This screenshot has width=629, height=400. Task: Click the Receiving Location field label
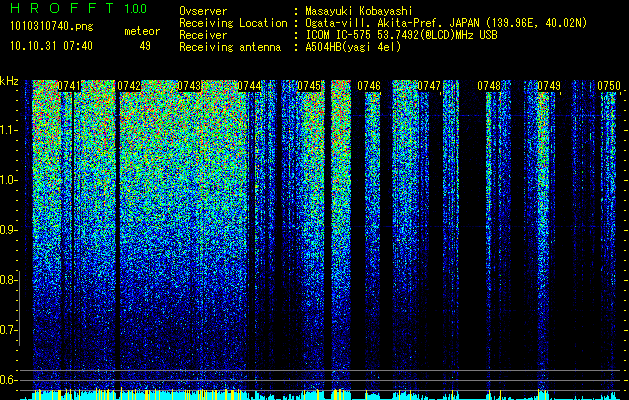coord(233,23)
